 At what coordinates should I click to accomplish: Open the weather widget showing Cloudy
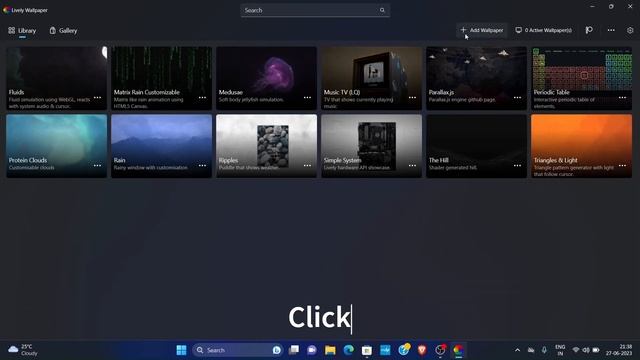23,350
